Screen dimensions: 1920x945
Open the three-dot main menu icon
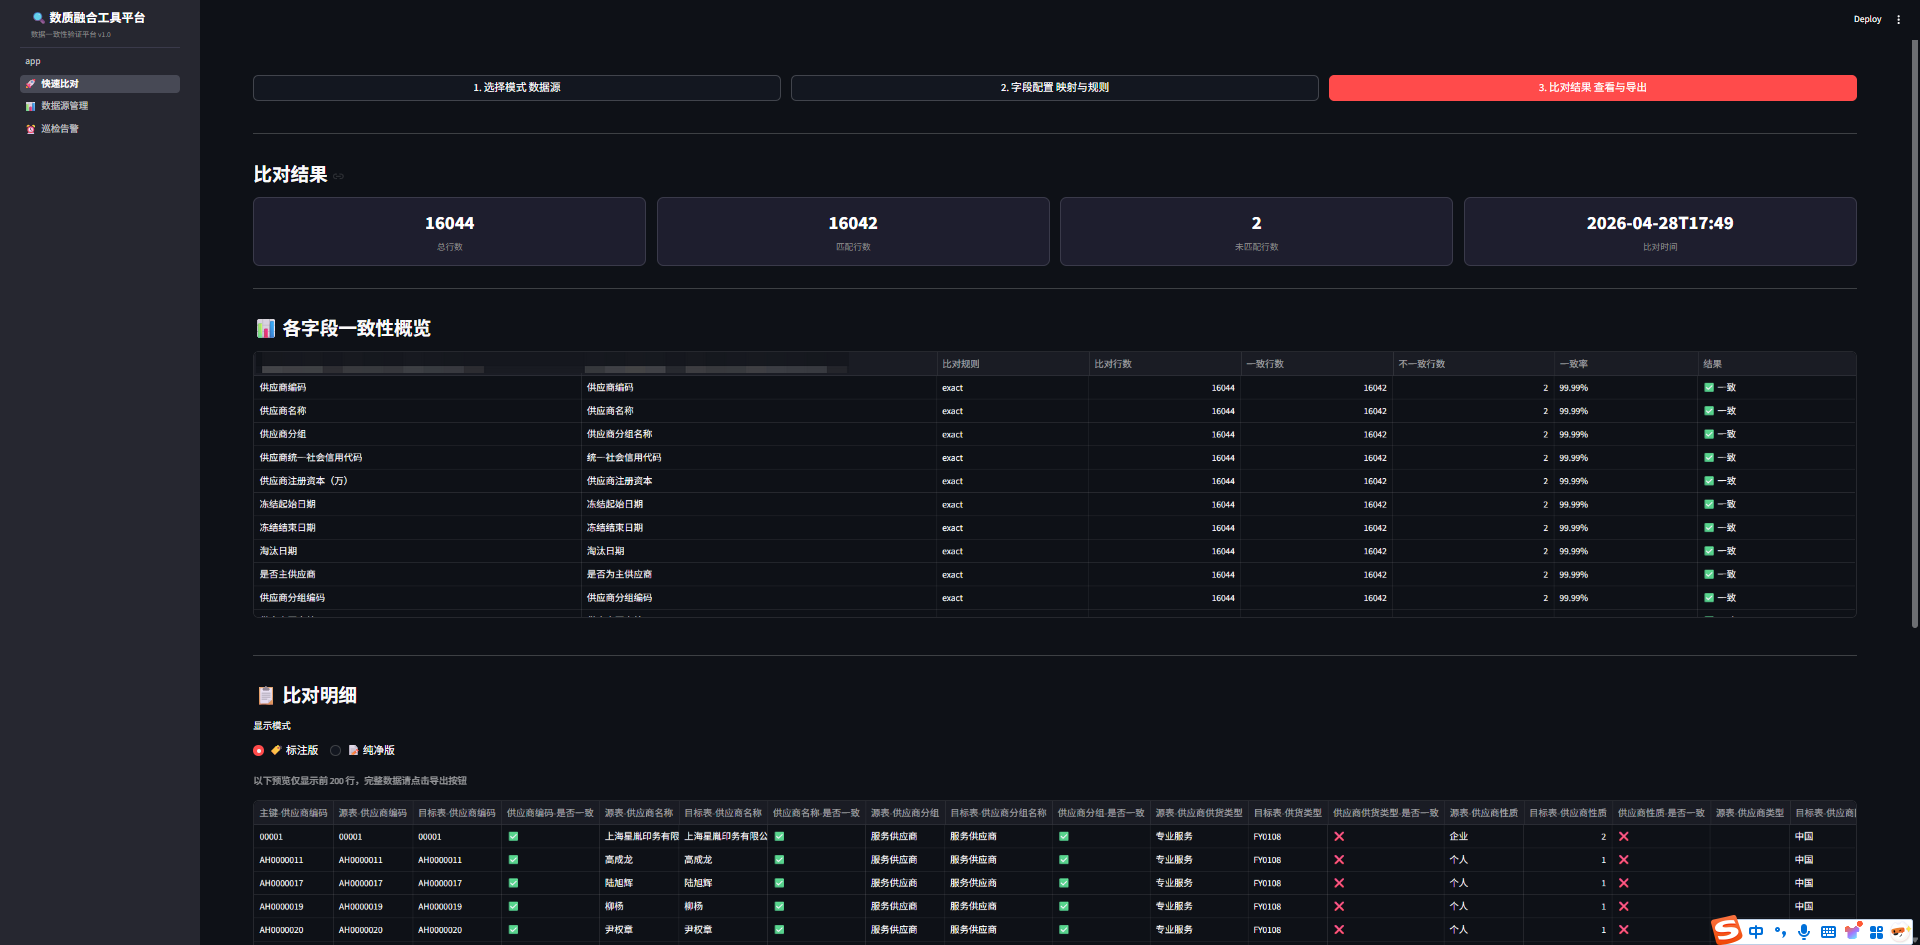[1898, 19]
